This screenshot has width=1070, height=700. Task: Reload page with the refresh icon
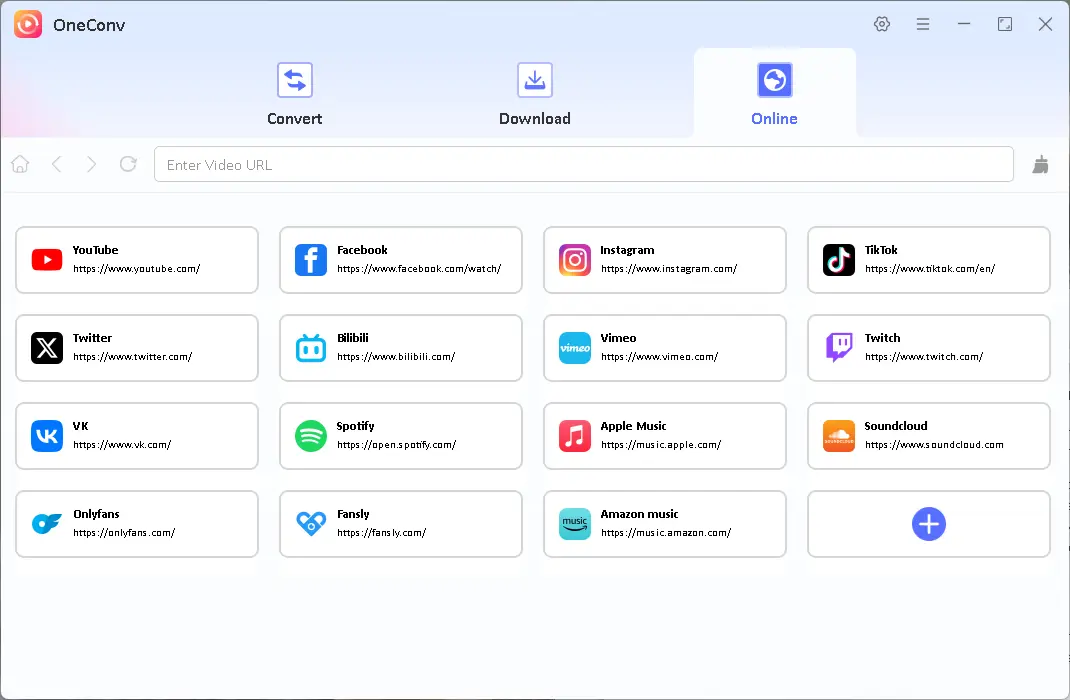point(128,164)
